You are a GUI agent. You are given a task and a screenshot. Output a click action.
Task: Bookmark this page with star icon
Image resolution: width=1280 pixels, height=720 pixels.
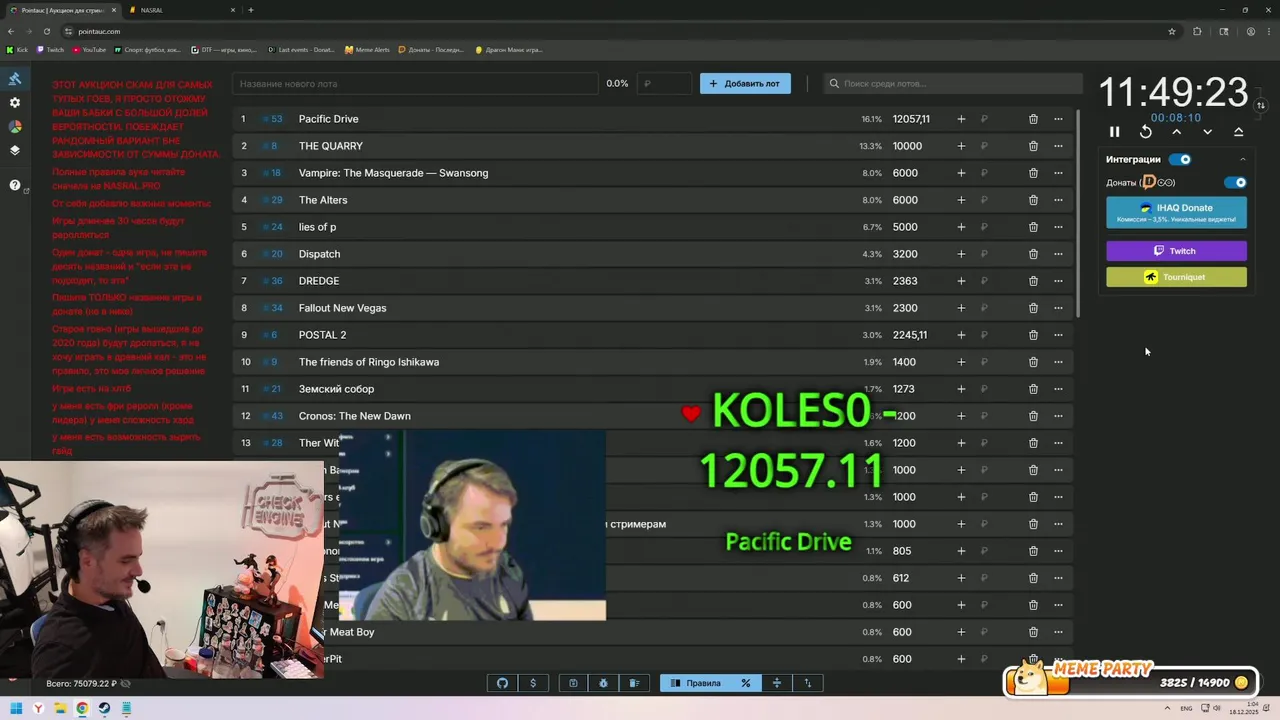[1172, 31]
